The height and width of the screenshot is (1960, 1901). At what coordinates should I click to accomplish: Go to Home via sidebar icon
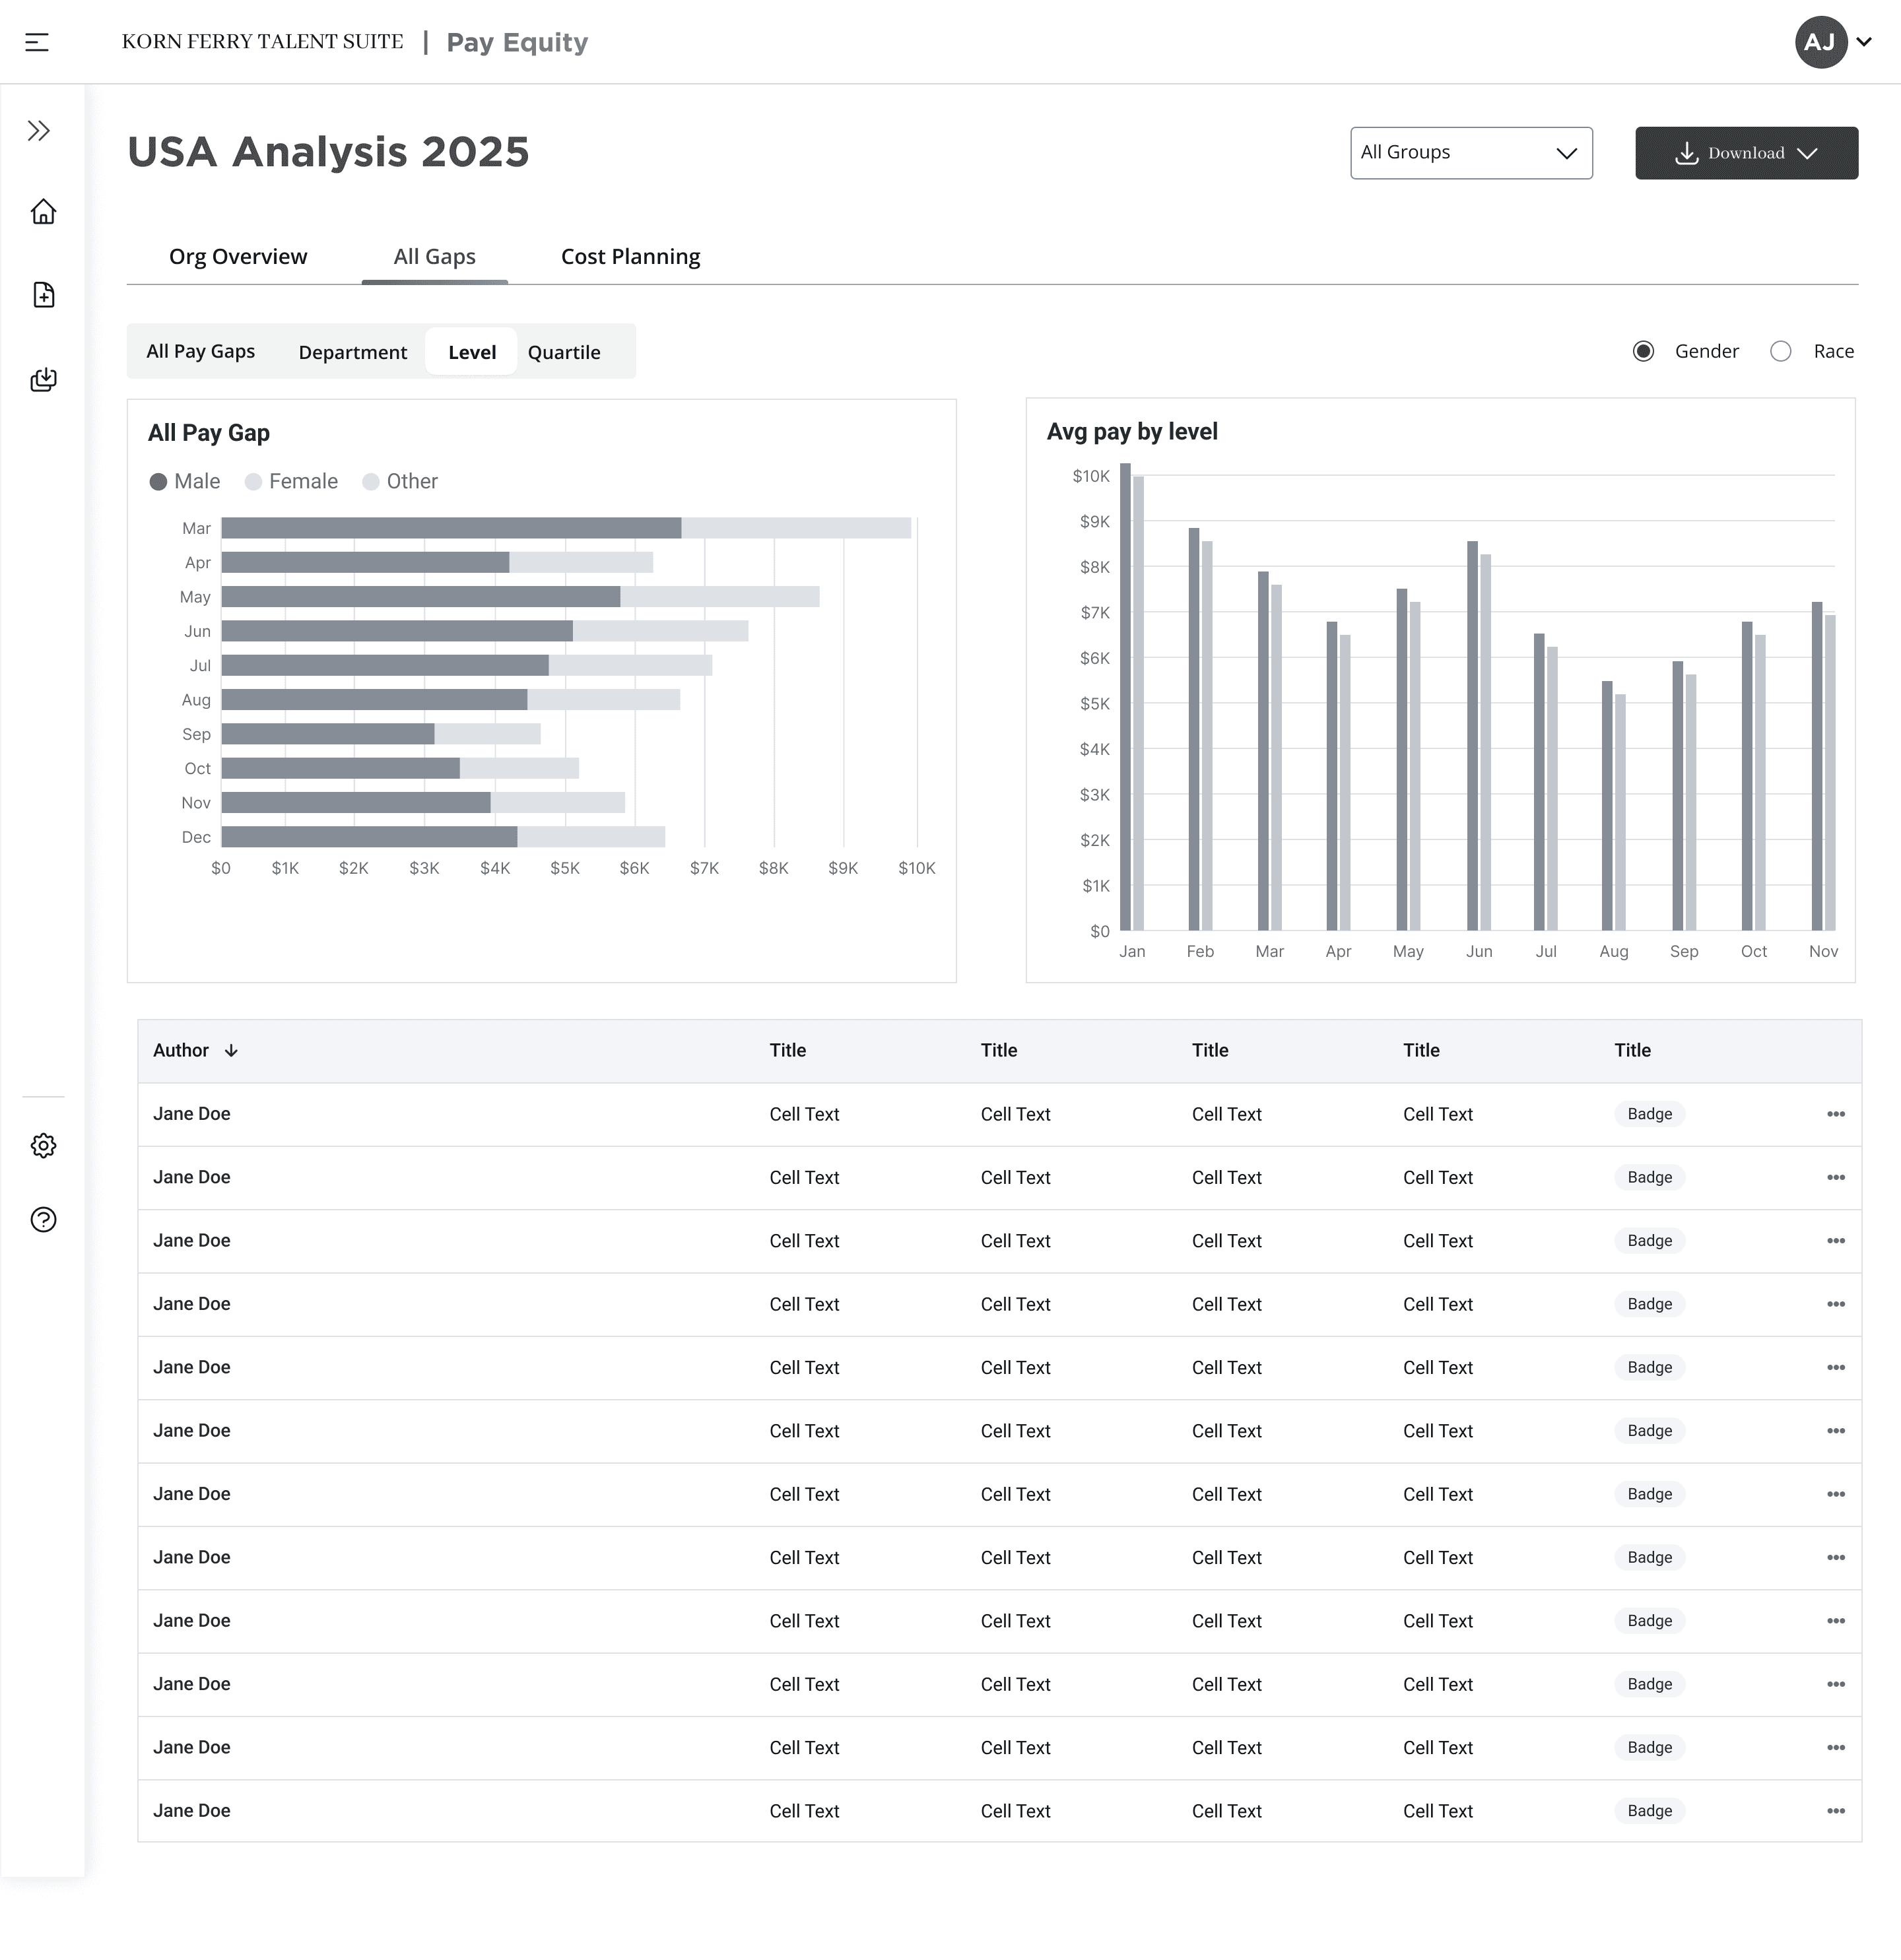click(43, 212)
